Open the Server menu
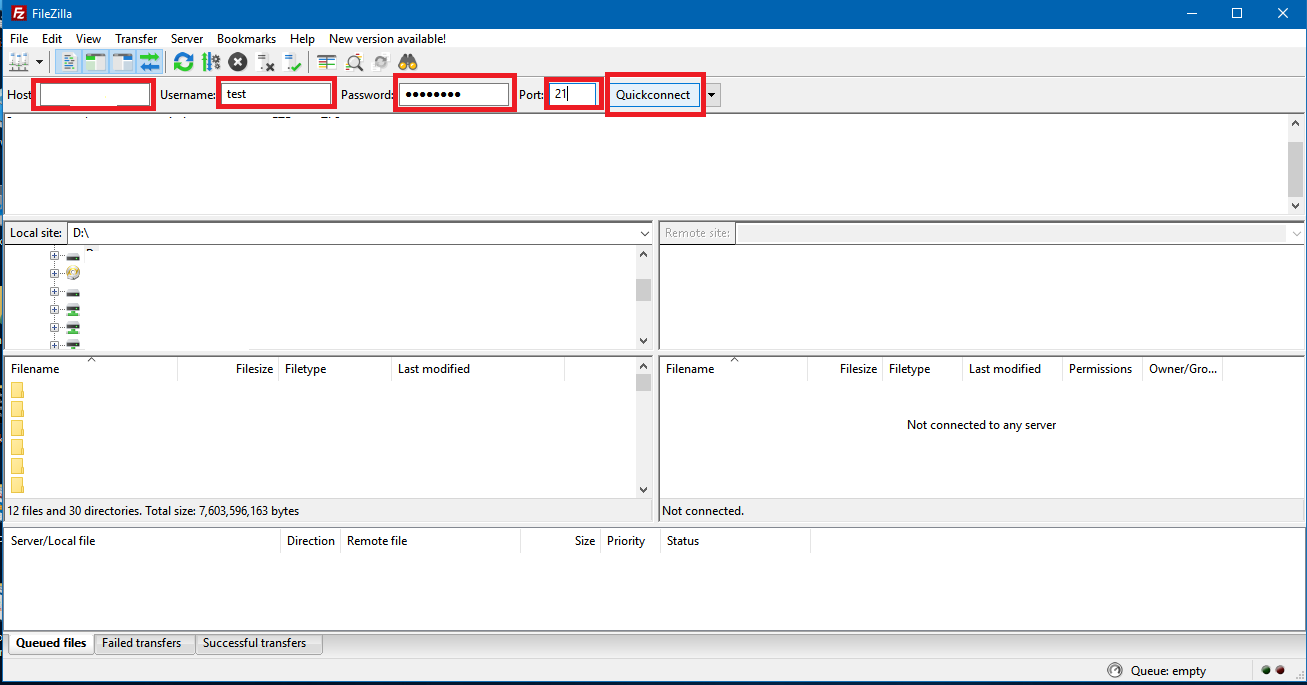The width and height of the screenshot is (1307, 685). [x=187, y=38]
